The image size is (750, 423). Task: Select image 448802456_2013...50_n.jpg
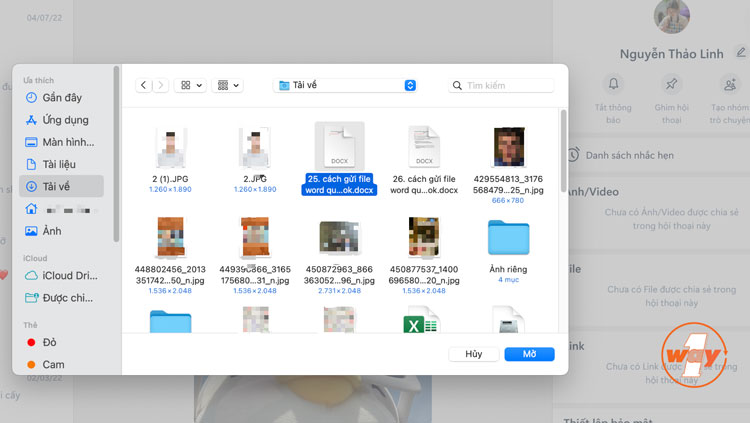coord(170,255)
